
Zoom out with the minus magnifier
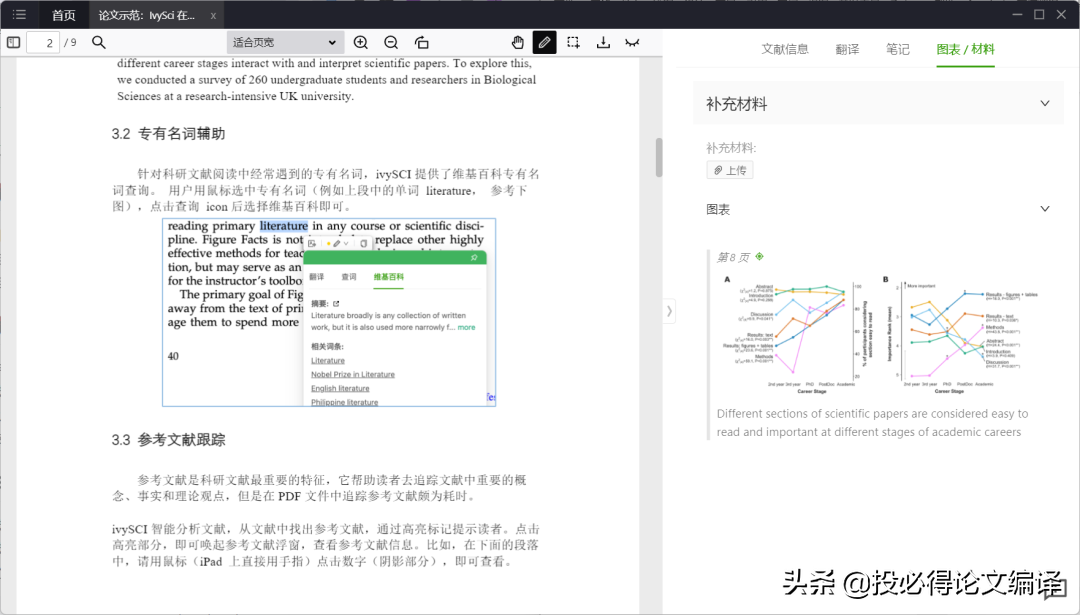(x=391, y=43)
